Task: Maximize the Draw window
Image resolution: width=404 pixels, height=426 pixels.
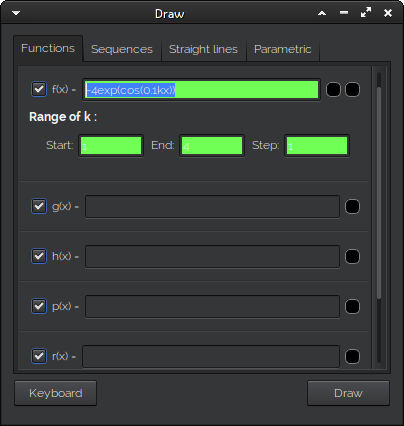Action: (x=366, y=13)
